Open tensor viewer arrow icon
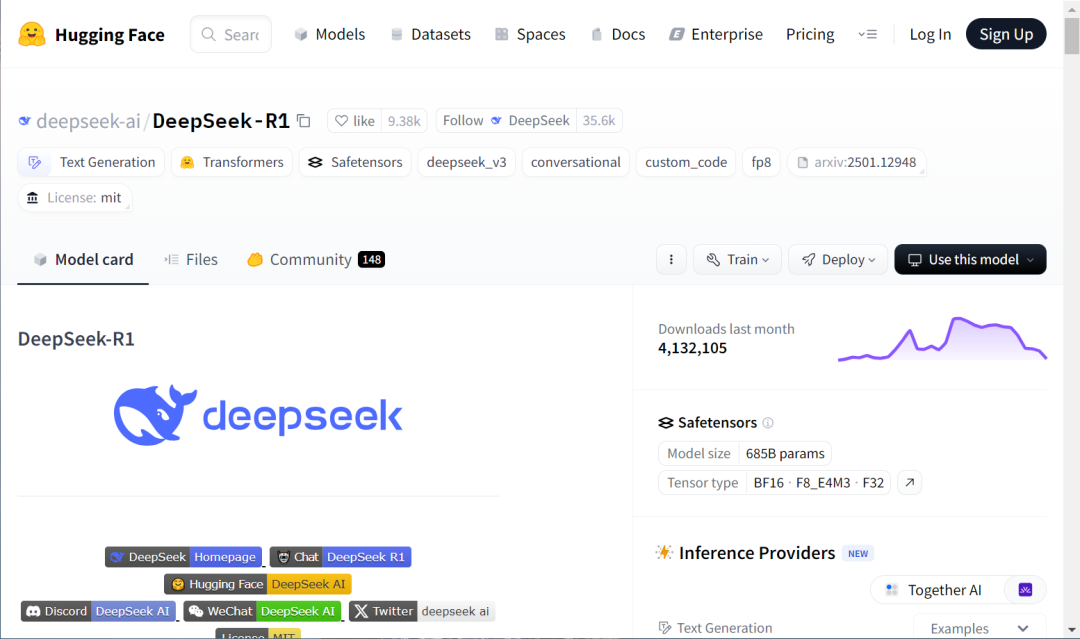The image size is (1080, 639). pyautogui.click(x=910, y=483)
